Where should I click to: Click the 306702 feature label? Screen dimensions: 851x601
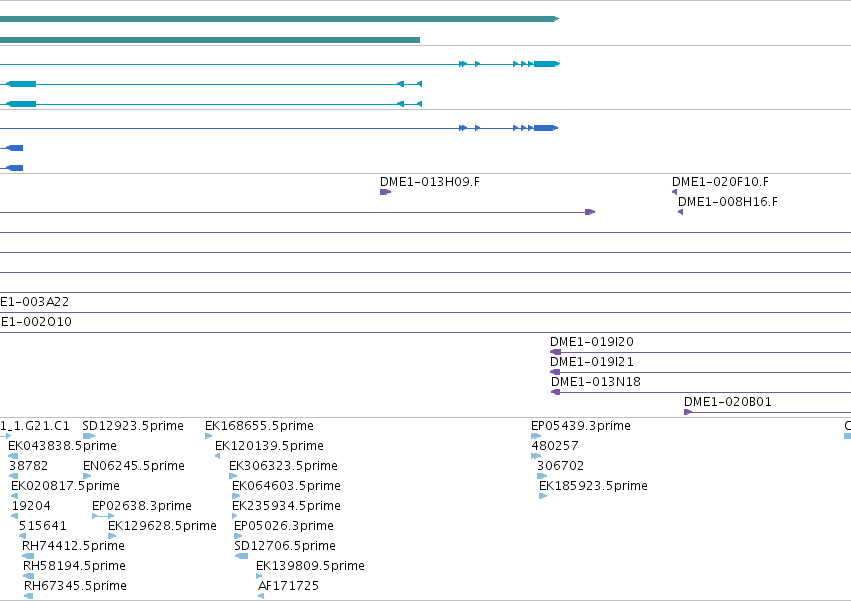[561, 466]
